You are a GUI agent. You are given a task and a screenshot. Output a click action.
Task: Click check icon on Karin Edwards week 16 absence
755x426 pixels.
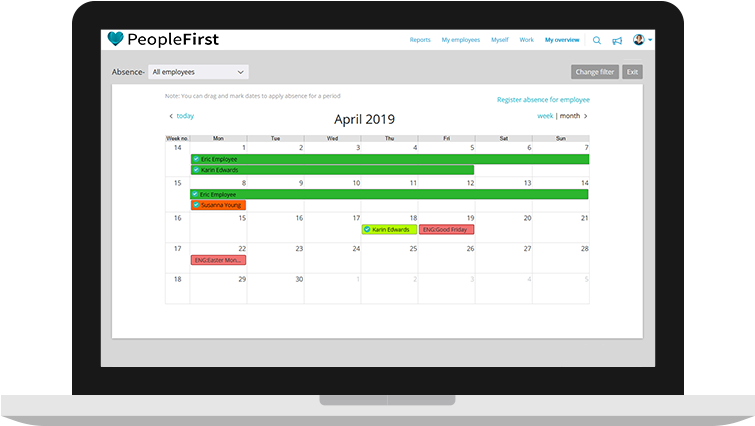point(367,230)
